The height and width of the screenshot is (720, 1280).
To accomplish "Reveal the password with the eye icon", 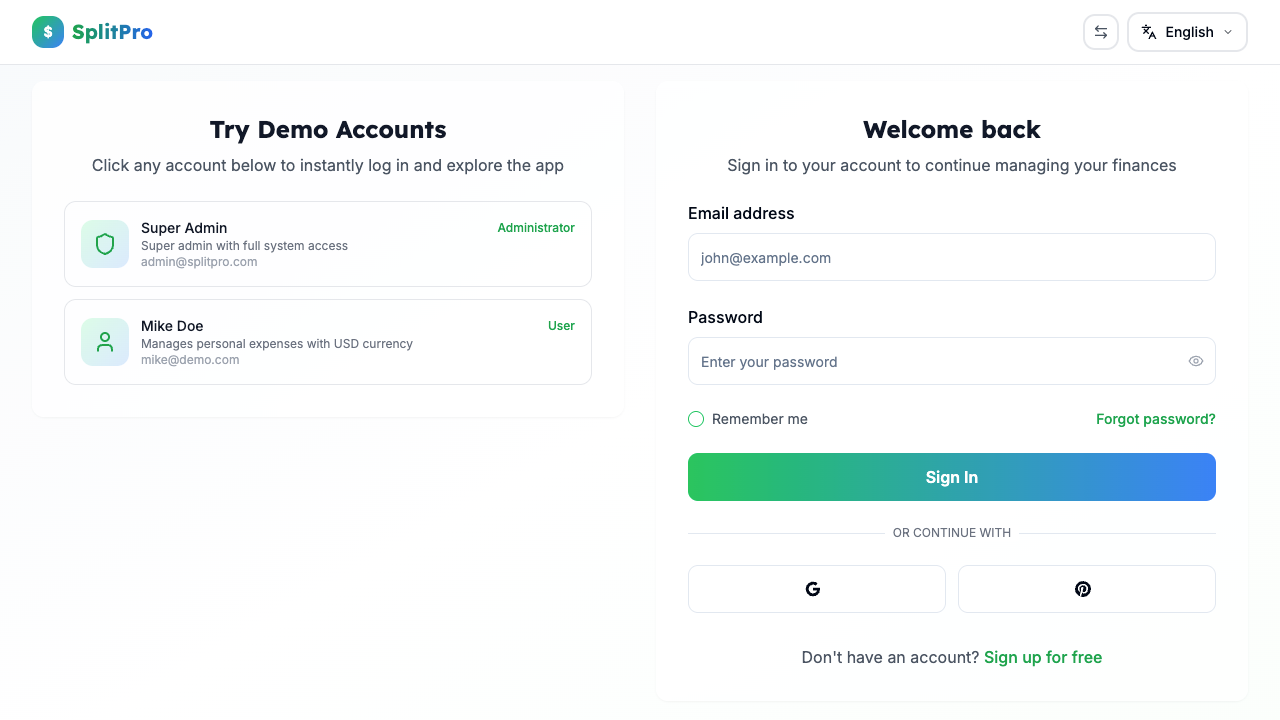I will [1195, 361].
